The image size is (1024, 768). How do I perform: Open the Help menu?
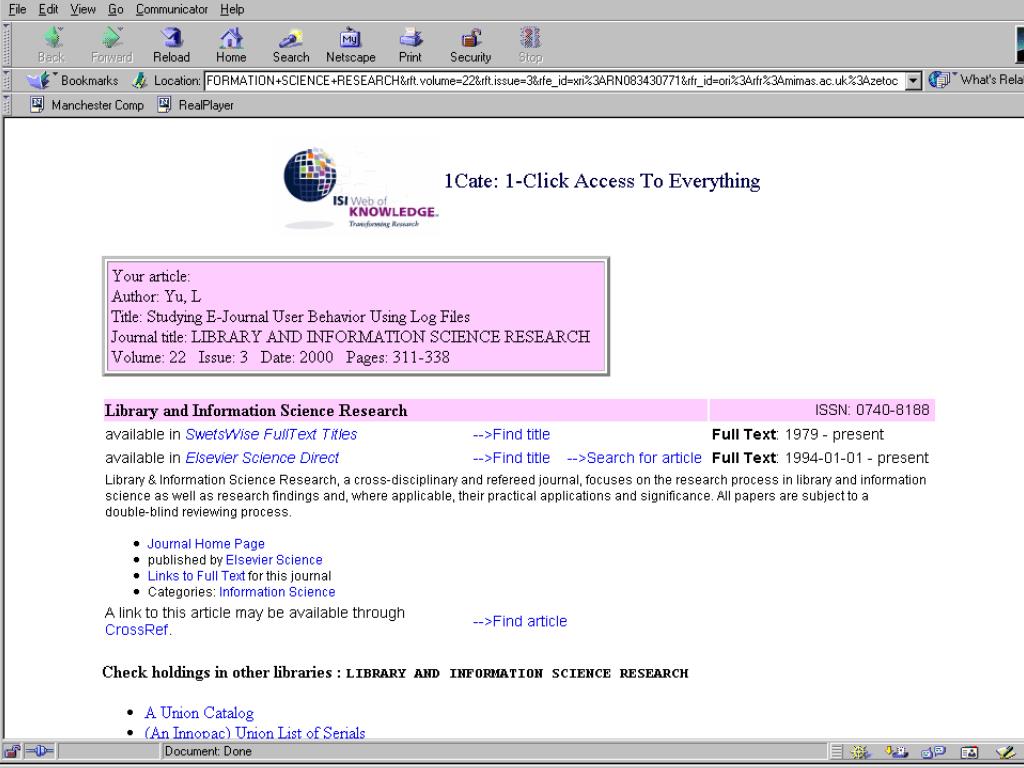coord(232,9)
